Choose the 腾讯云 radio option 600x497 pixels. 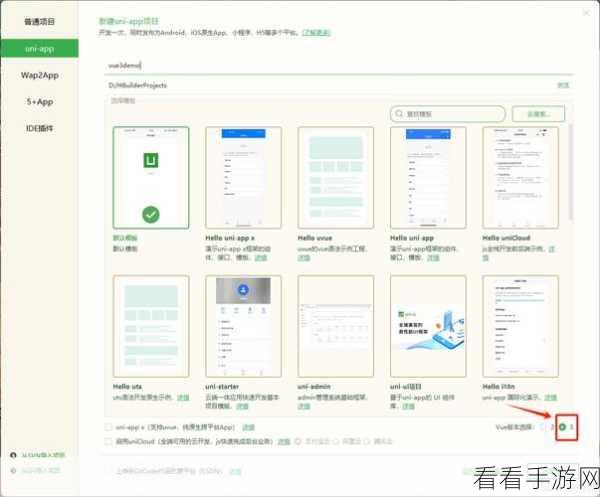(367, 442)
